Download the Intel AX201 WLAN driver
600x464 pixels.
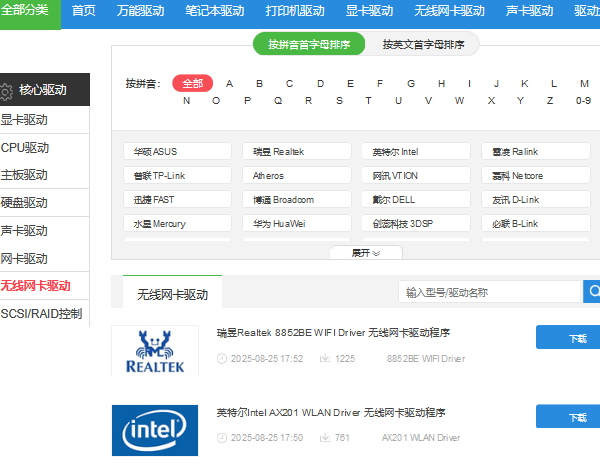576,416
